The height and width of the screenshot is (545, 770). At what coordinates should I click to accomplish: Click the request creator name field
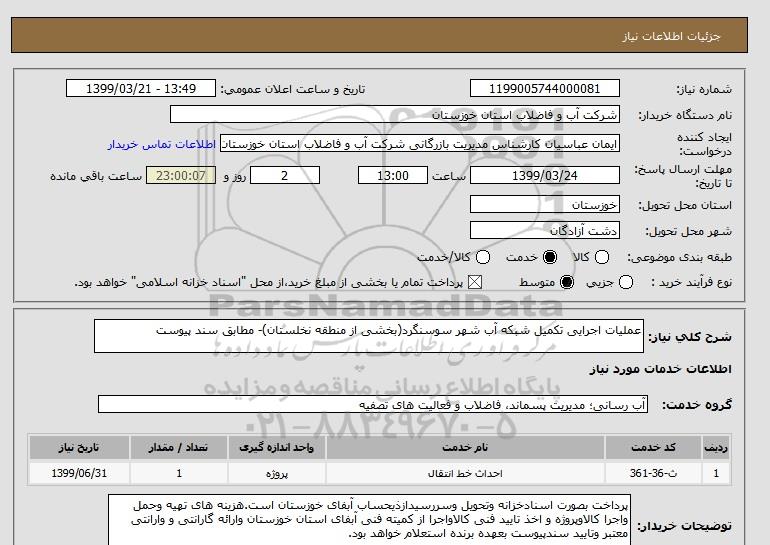click(420, 144)
